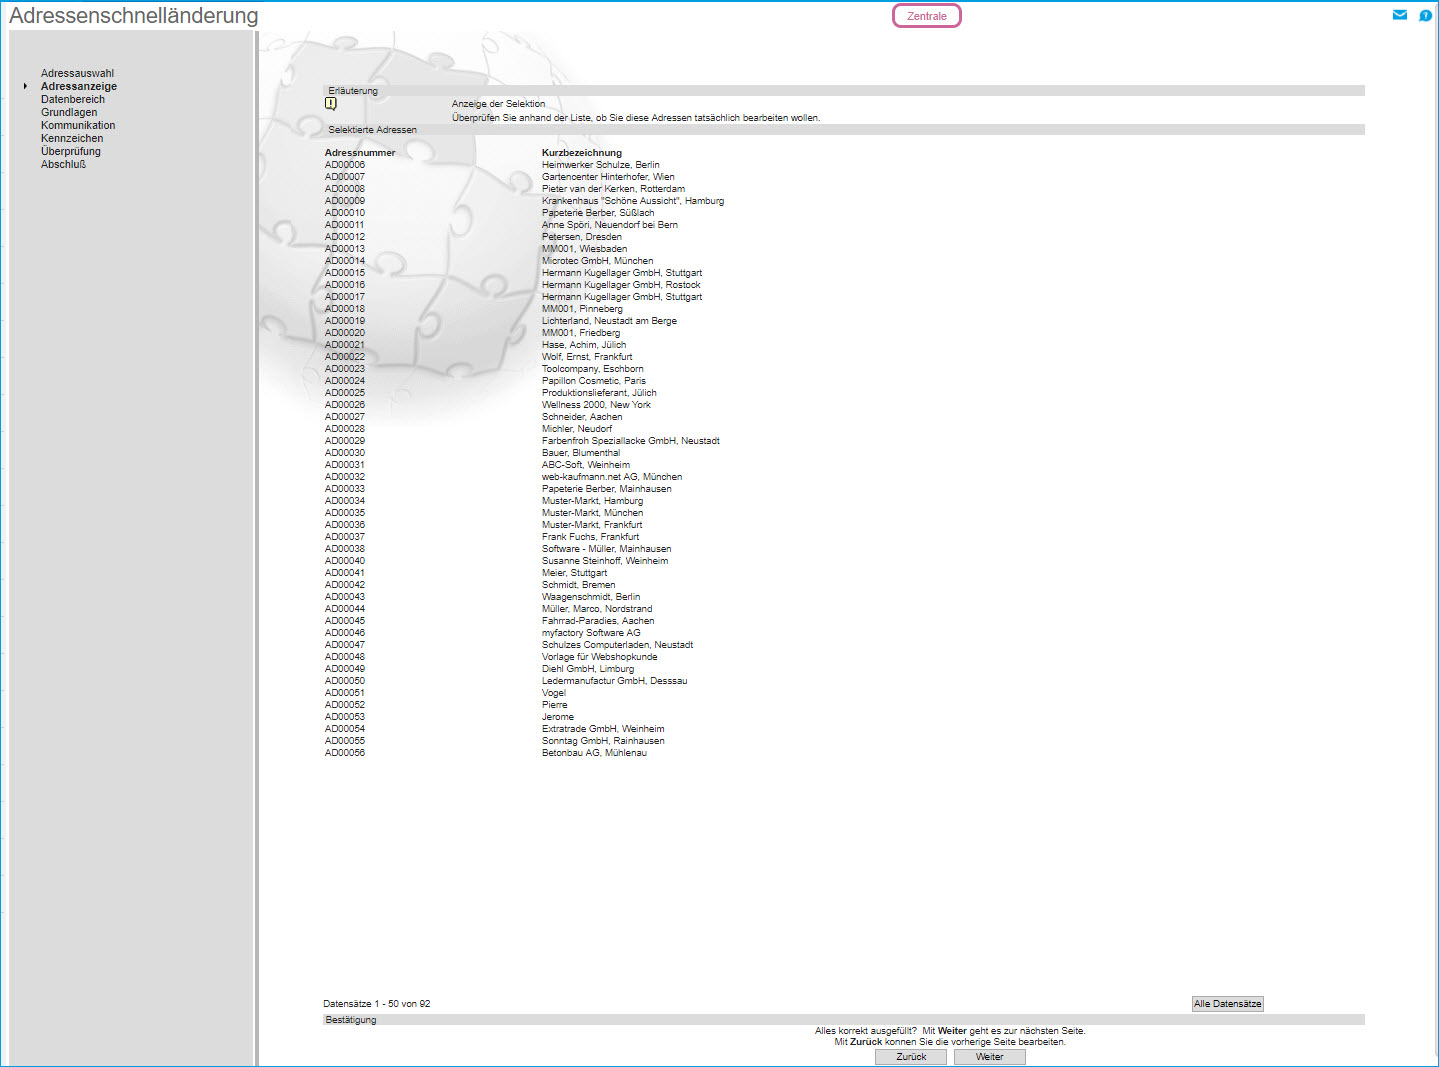Select Pieter van der Kerken, Rotterdam
Screen dimensions: 1439x1067
click(614, 189)
